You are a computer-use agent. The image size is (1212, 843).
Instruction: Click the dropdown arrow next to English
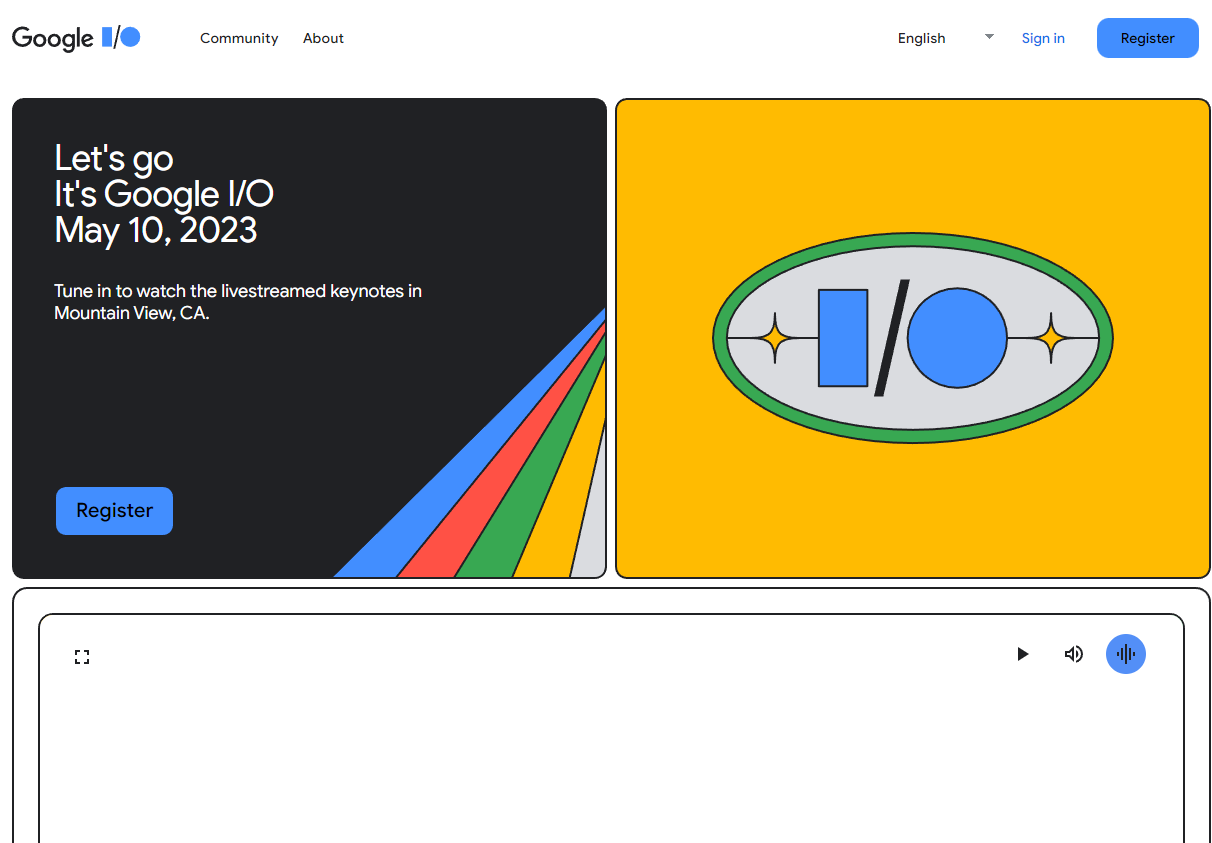coord(989,37)
